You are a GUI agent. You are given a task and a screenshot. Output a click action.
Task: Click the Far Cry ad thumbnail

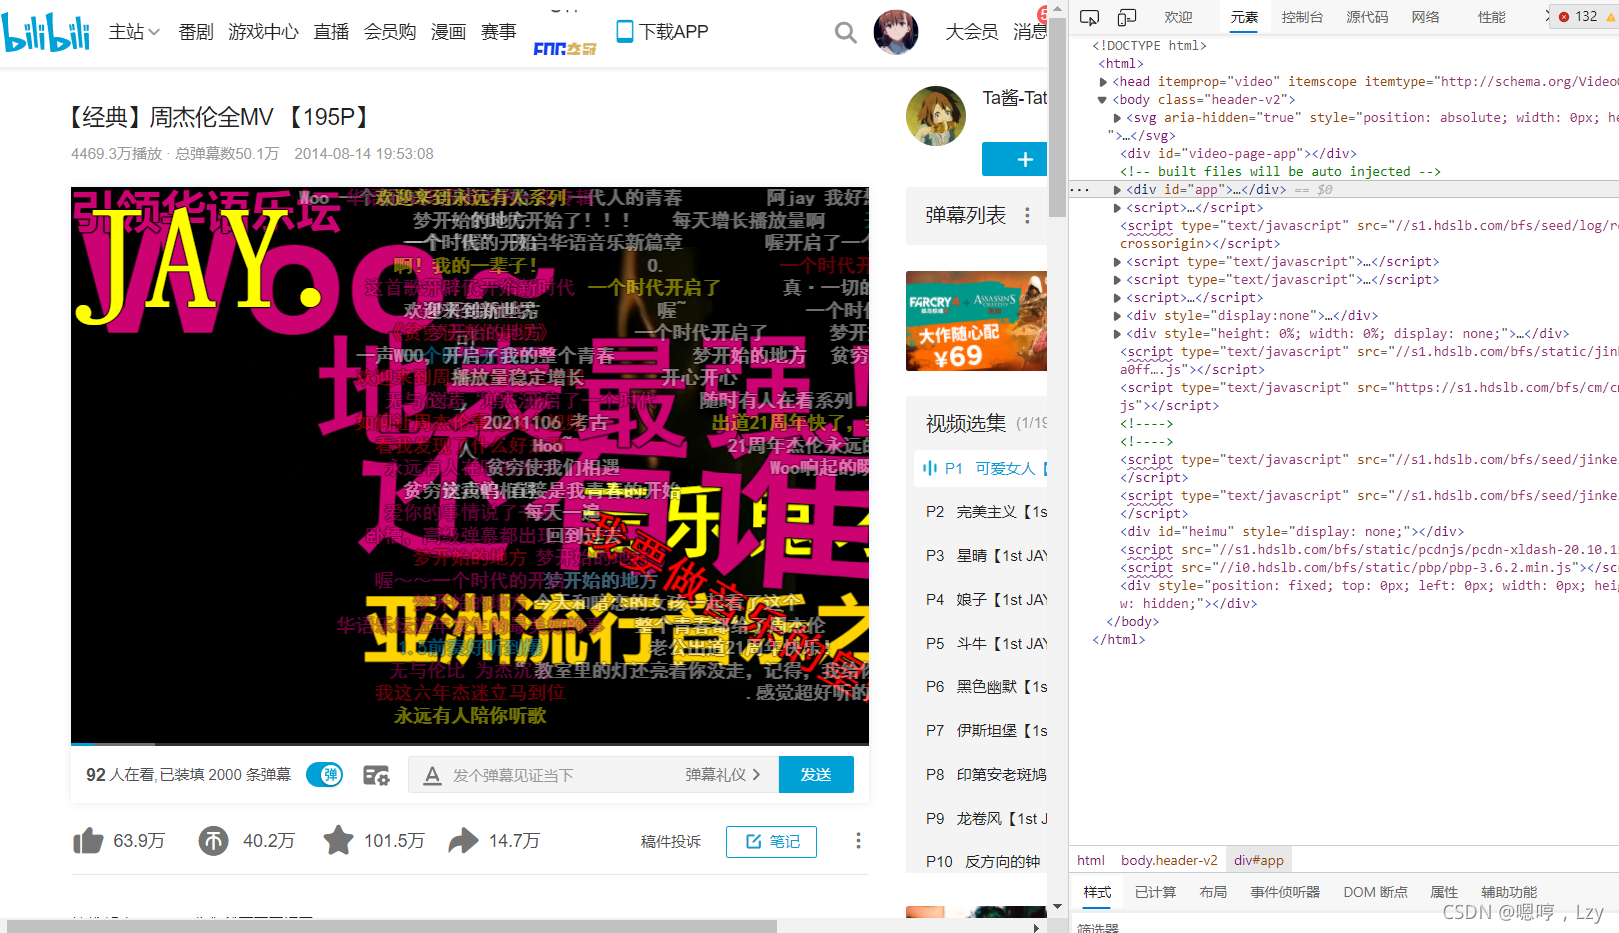[976, 321]
